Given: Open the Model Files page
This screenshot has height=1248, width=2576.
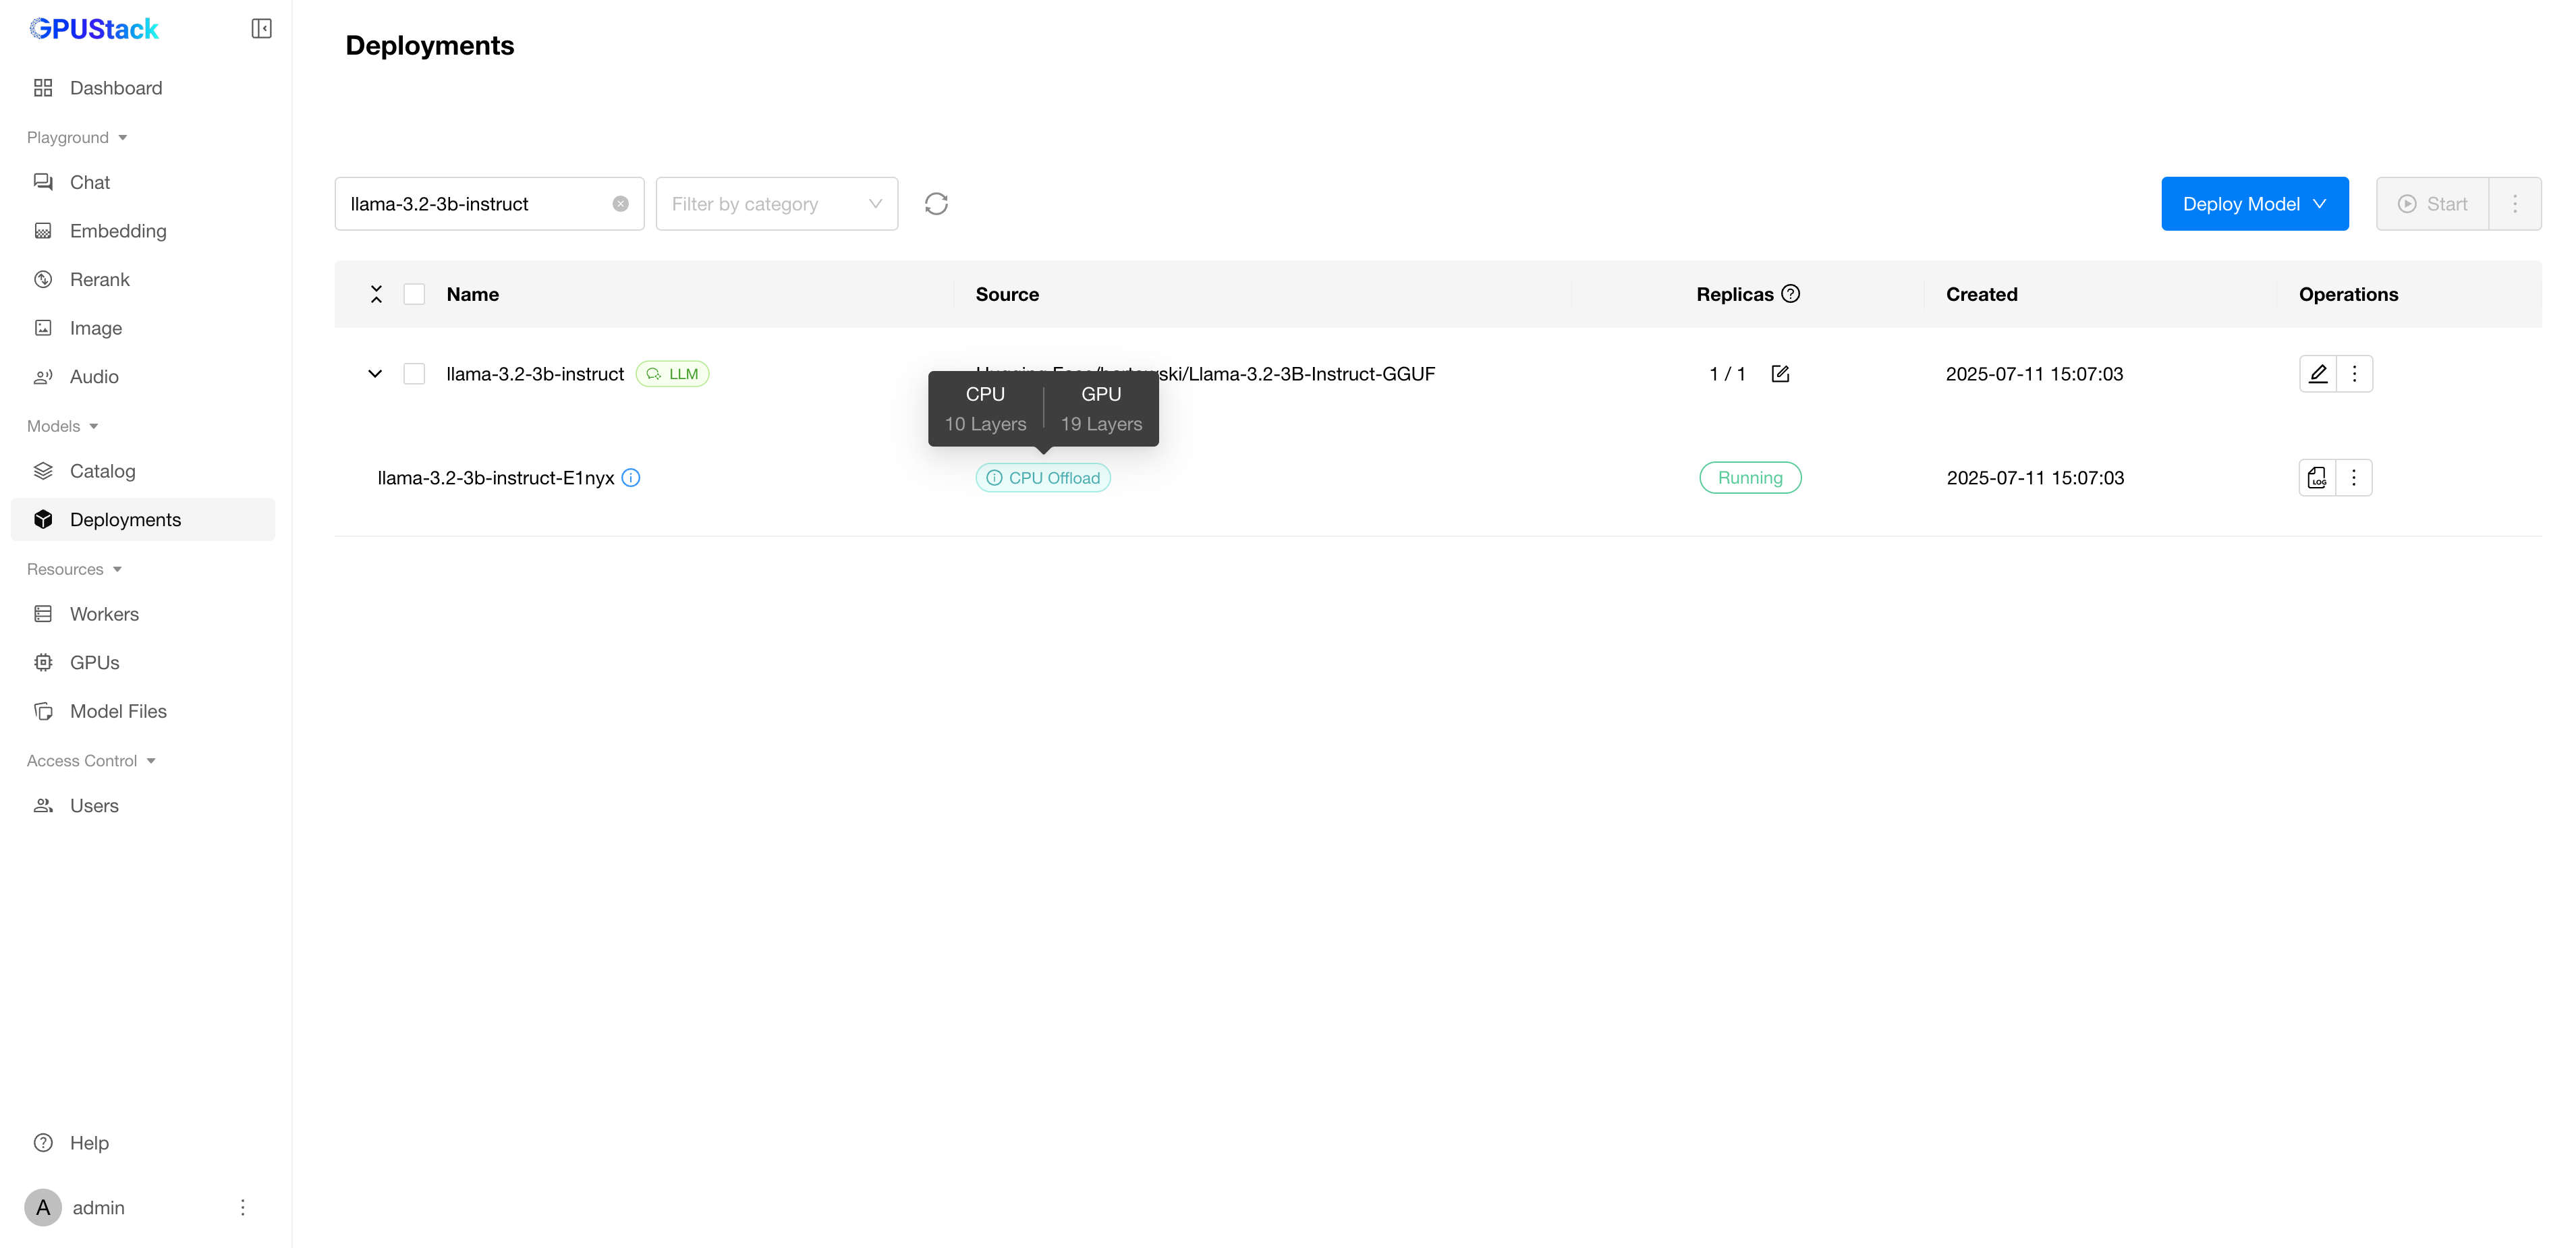Looking at the screenshot, I should [x=143, y=711].
